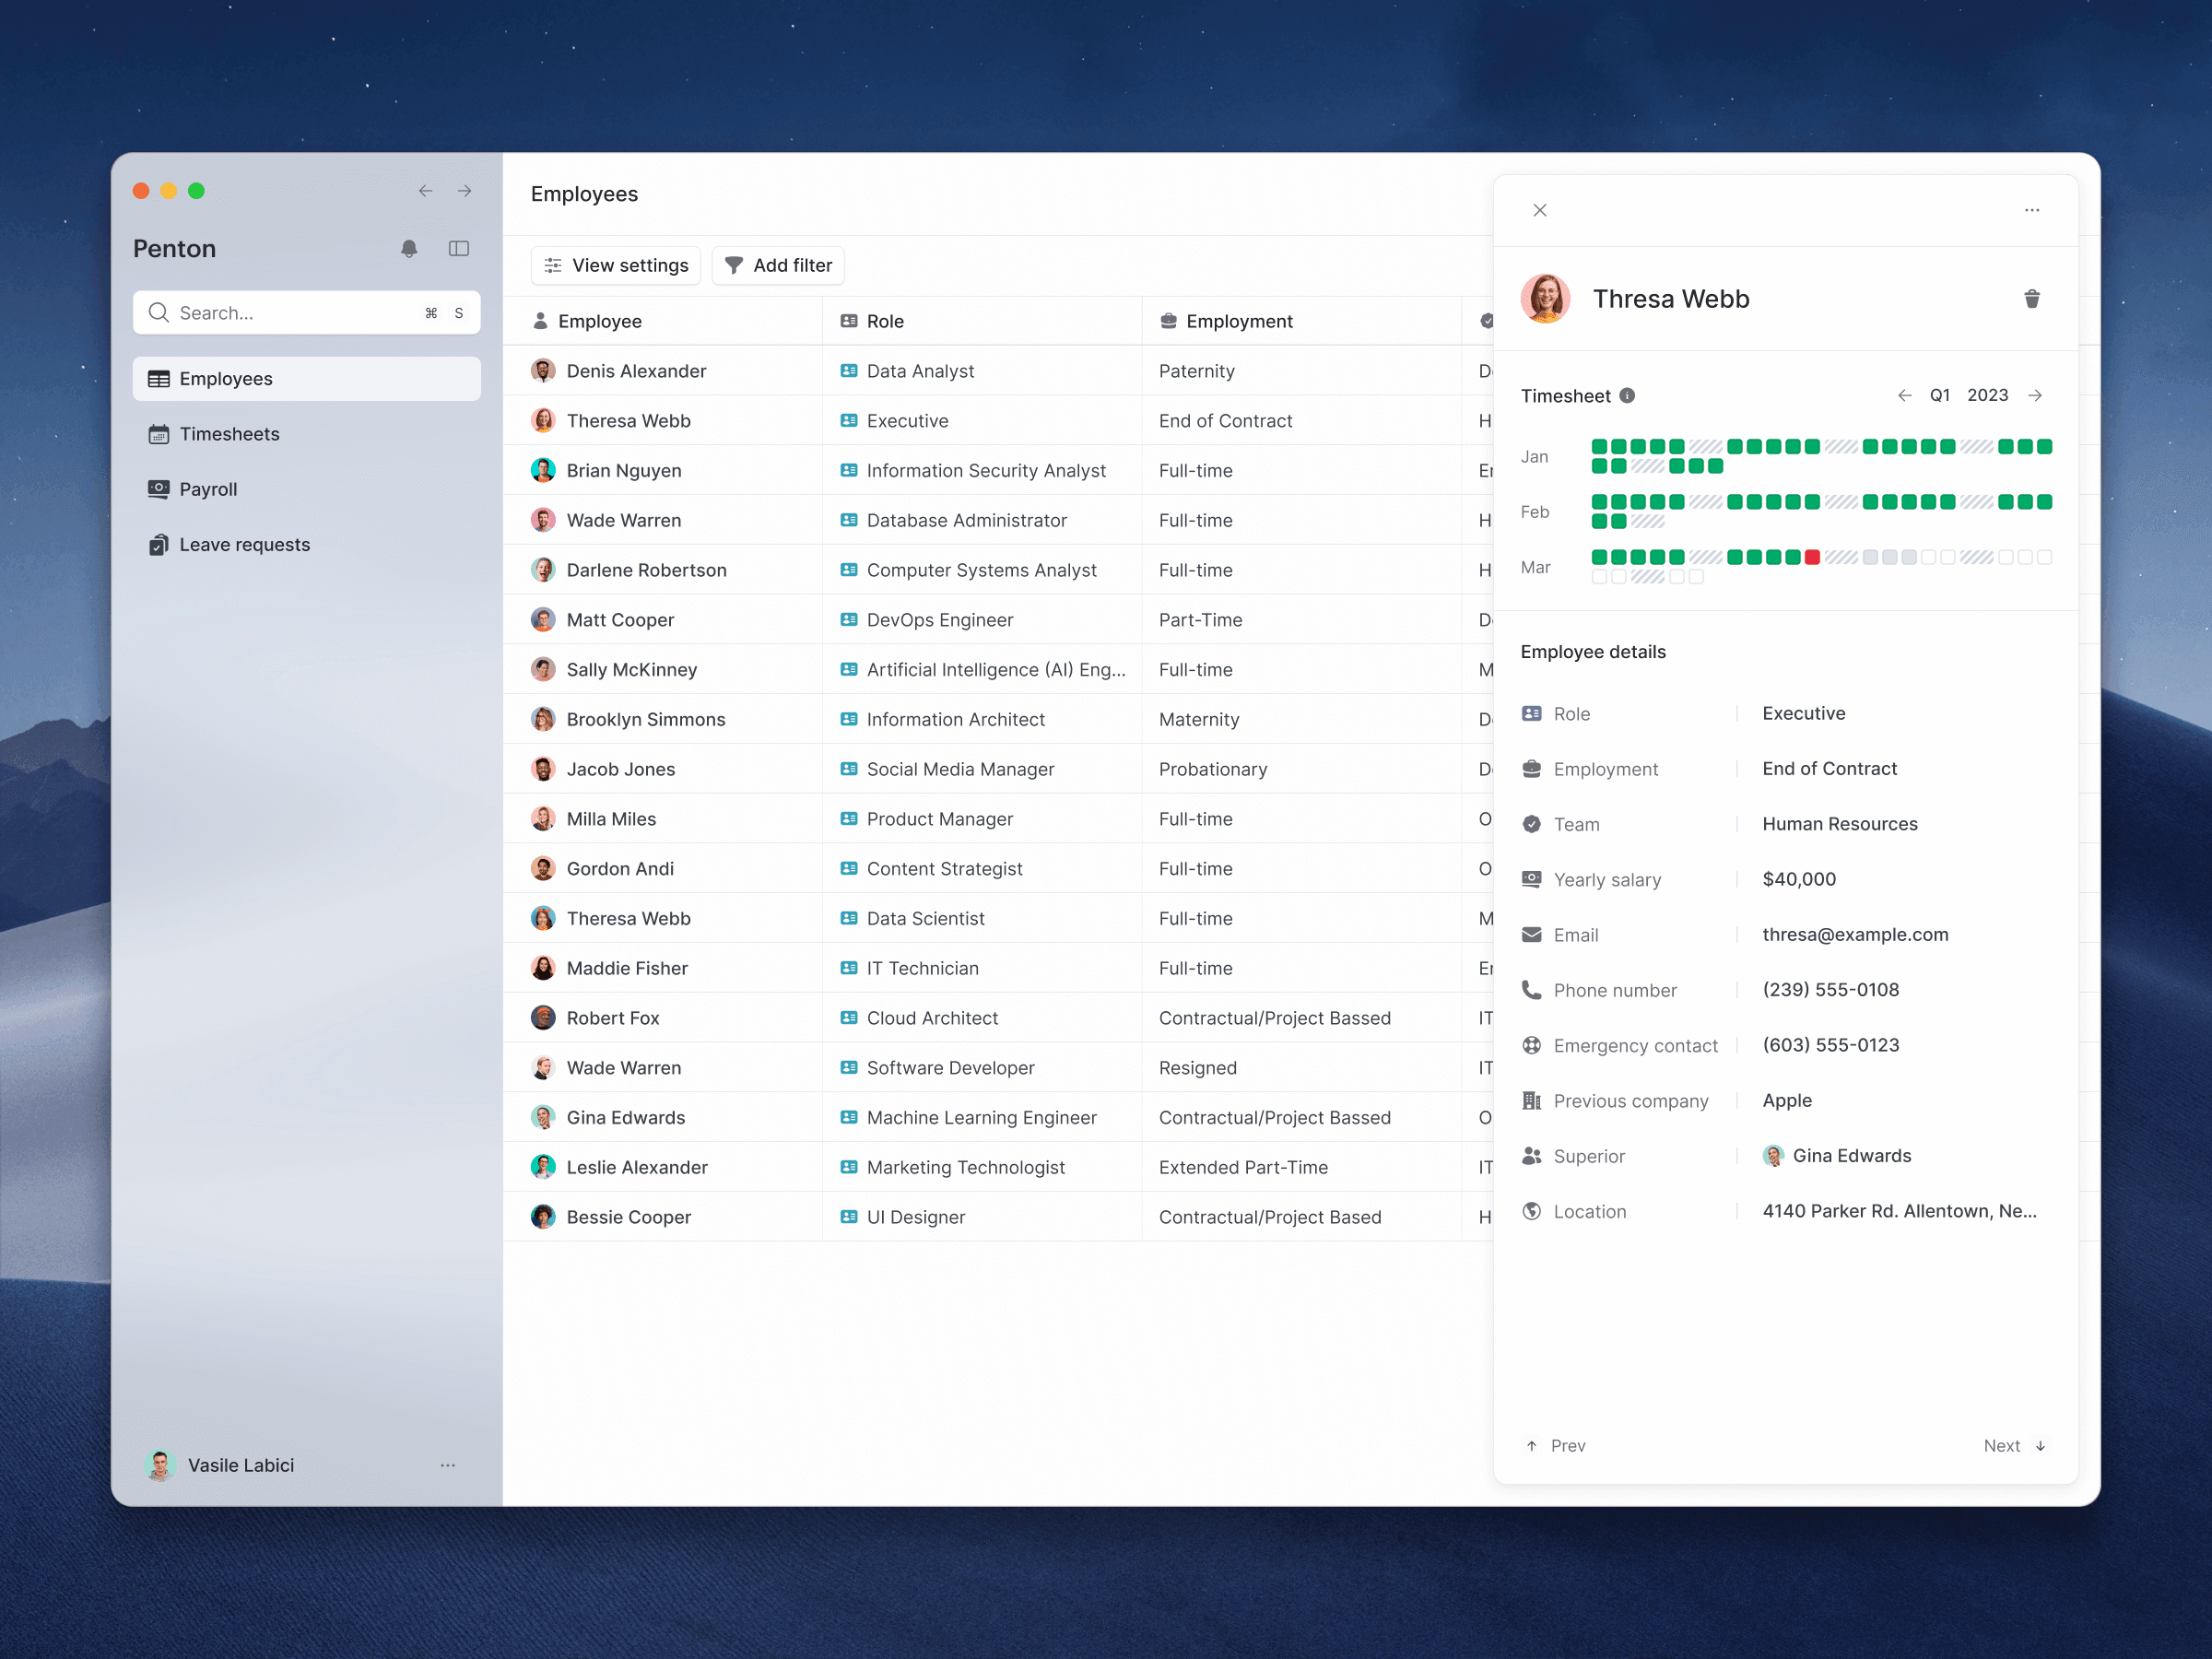Click Denis Alexander's role card icon
2212x1659 pixels.
849,371
